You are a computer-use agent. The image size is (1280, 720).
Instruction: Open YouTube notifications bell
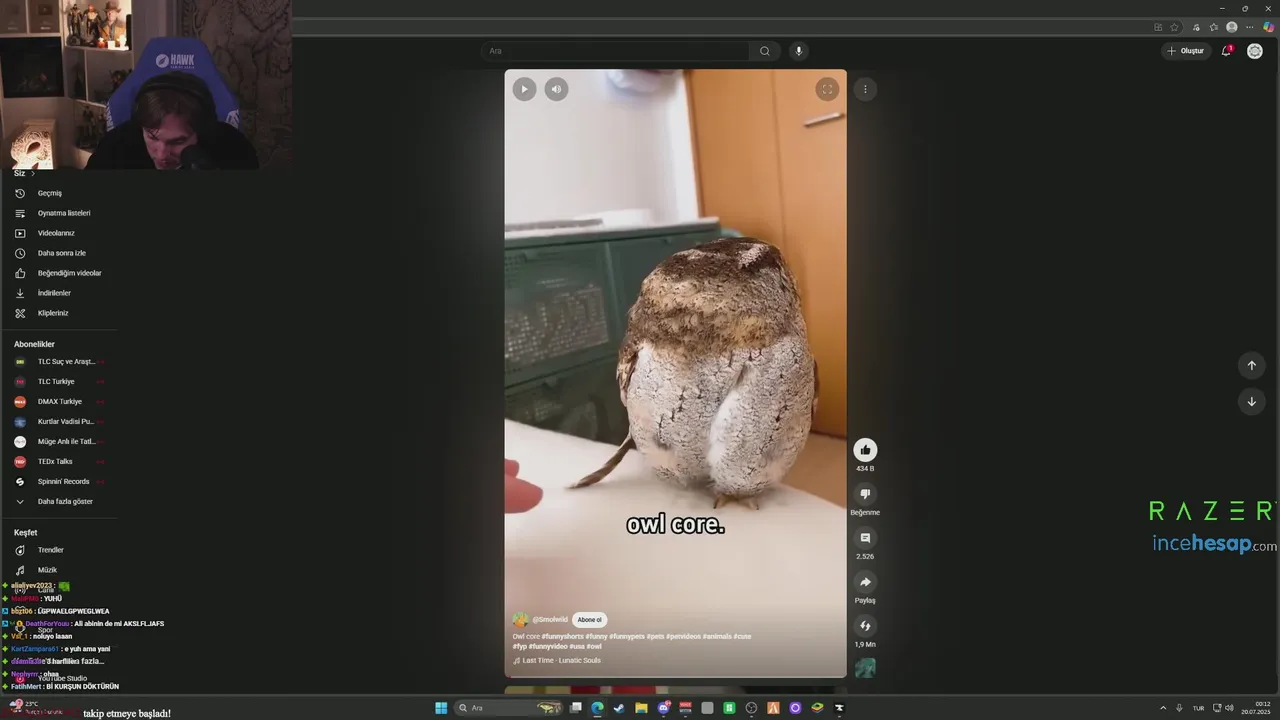pos(1227,51)
